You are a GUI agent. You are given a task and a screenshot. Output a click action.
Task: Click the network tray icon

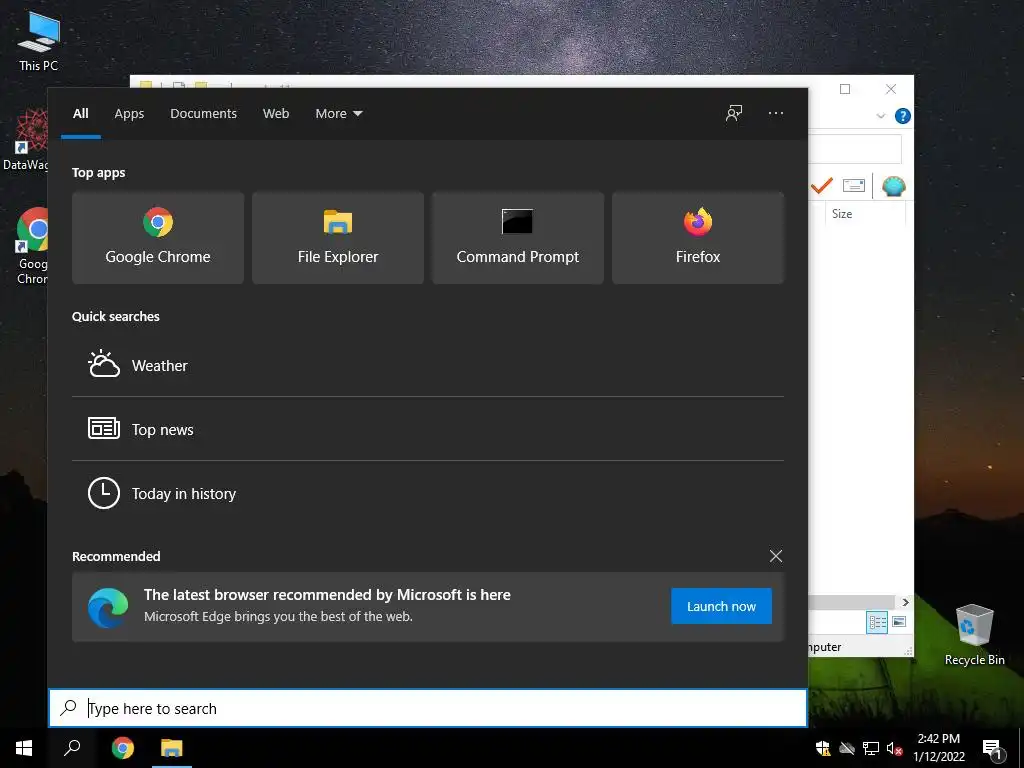[871, 748]
